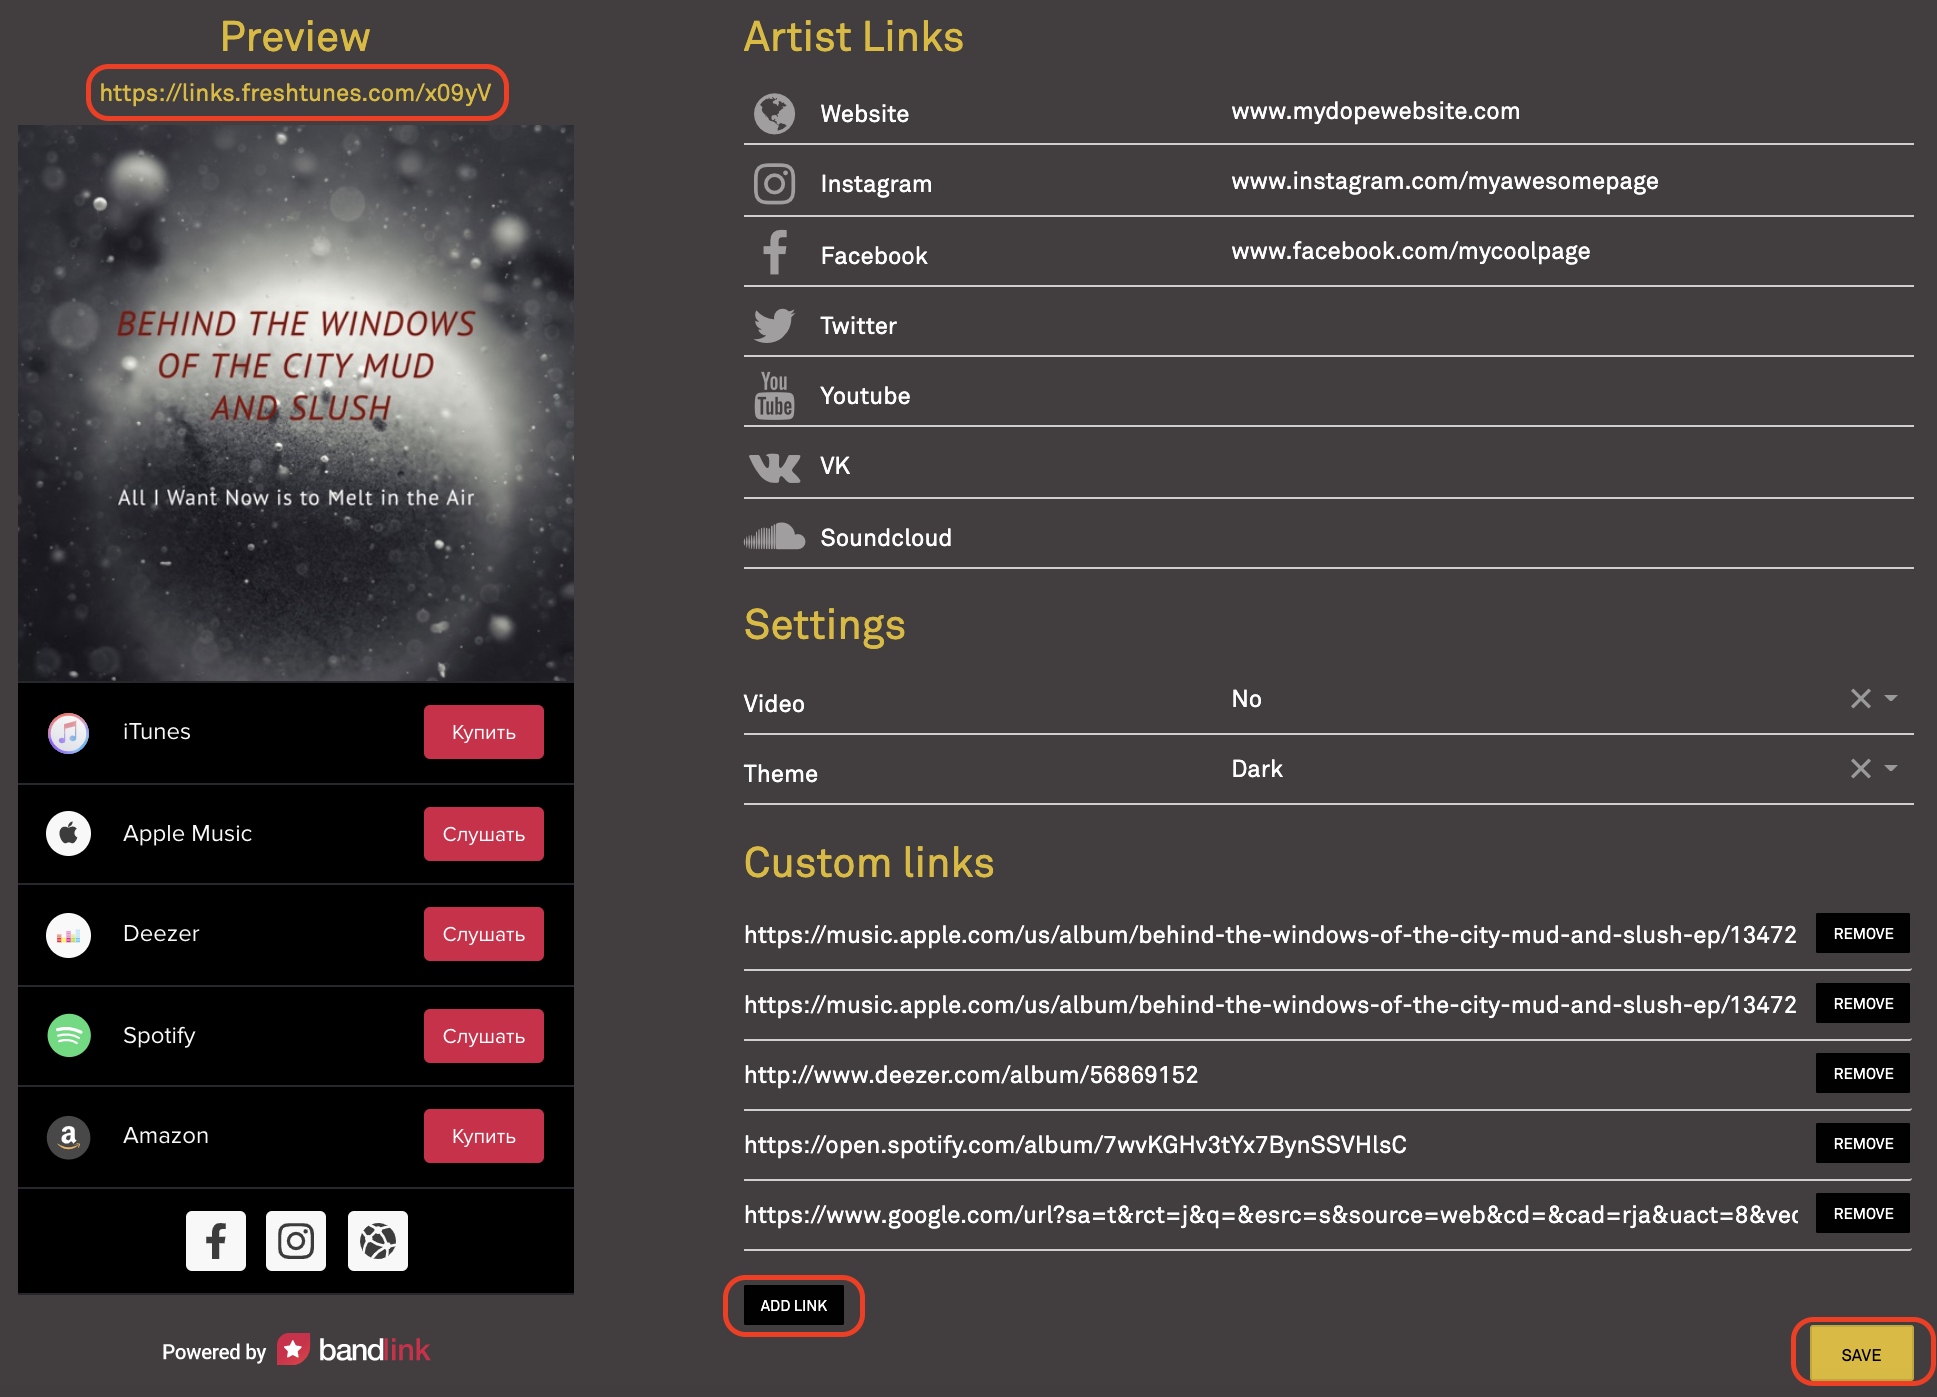Click the Twitter bird icon
1937x1397 pixels.
[774, 325]
